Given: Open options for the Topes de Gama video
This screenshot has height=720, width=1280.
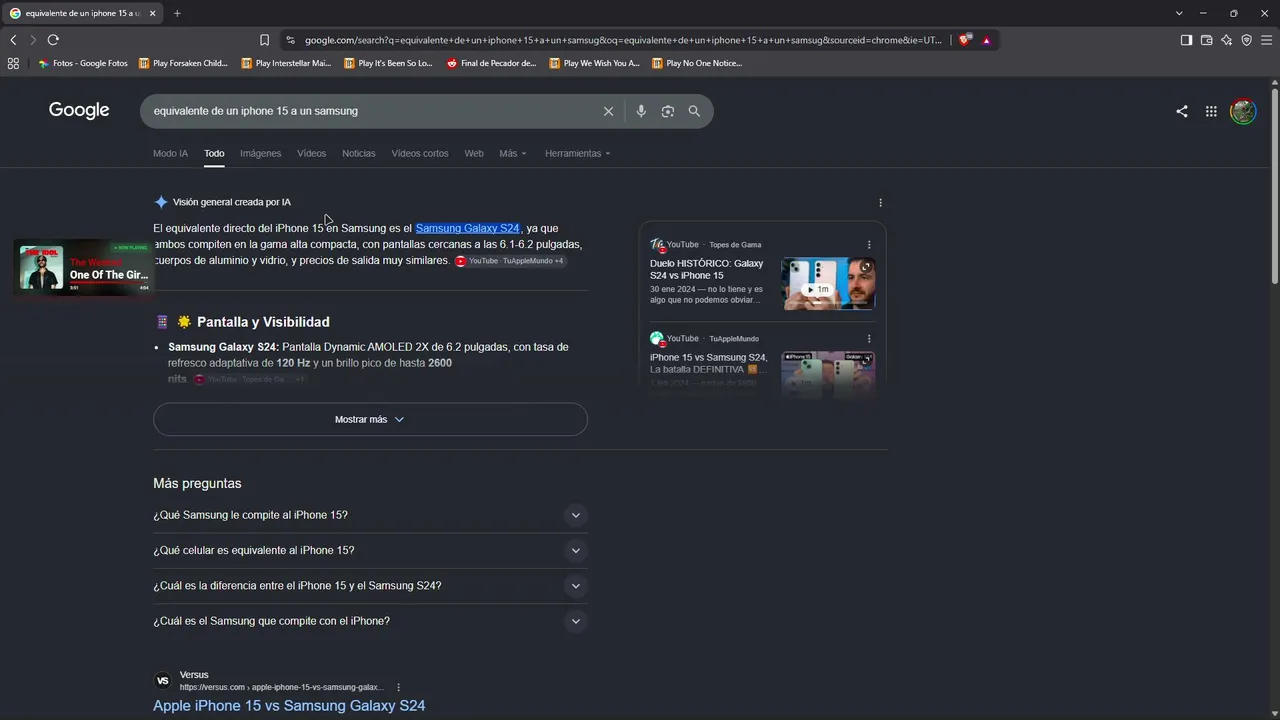Looking at the screenshot, I should point(869,245).
